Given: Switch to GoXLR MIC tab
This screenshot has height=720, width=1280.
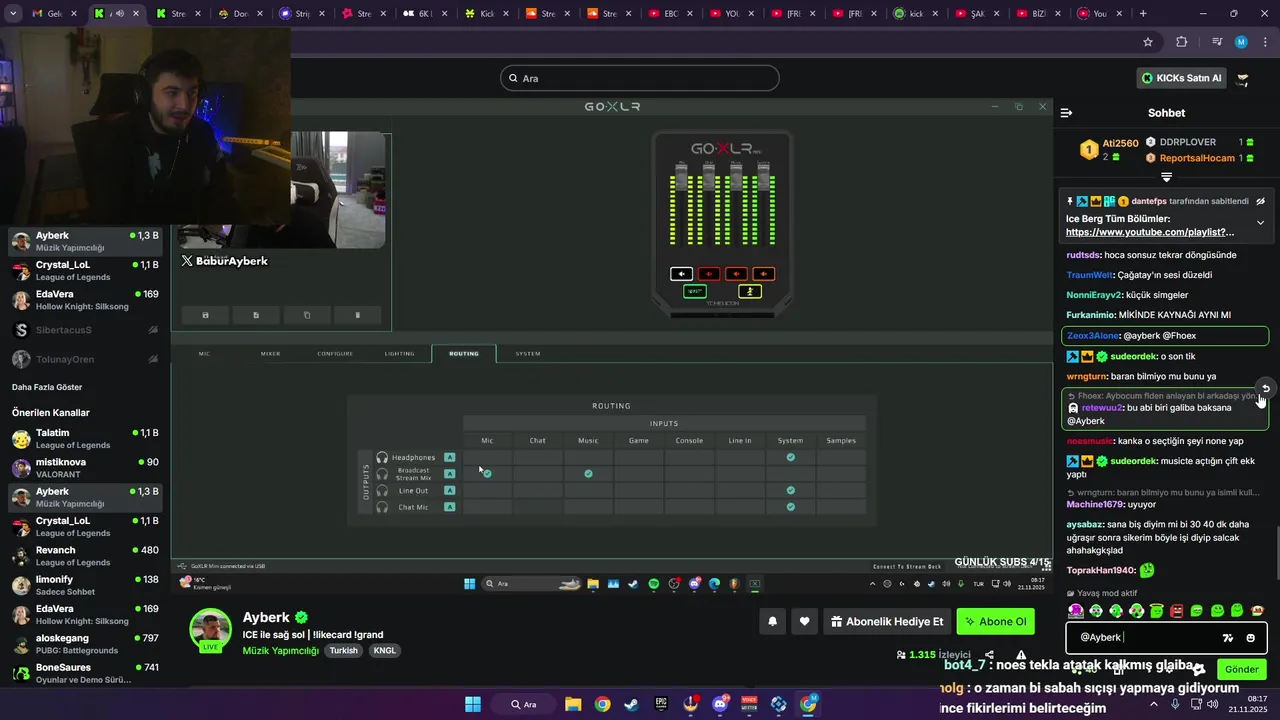Looking at the screenshot, I should (x=204, y=353).
